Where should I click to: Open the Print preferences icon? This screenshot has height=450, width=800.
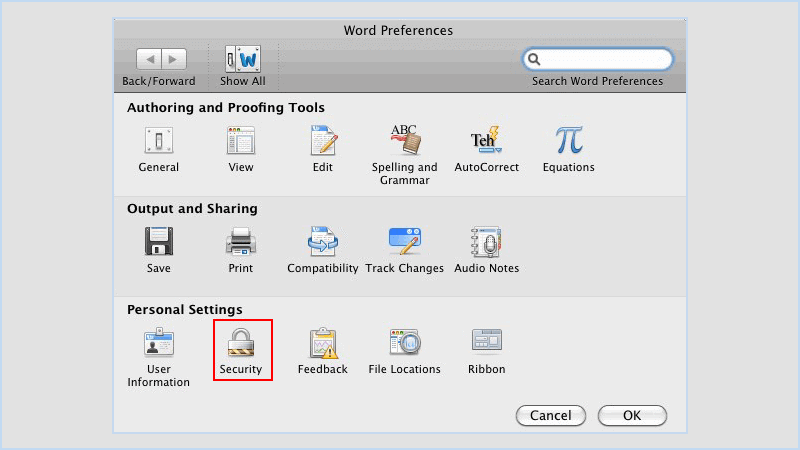pyautogui.click(x=241, y=241)
